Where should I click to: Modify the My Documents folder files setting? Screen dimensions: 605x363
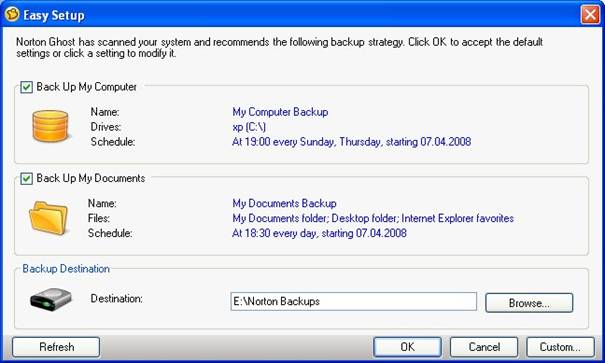373,218
